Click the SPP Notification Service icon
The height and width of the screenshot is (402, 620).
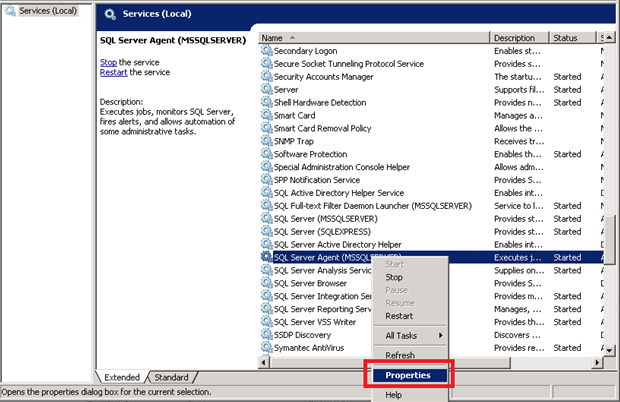tap(267, 179)
